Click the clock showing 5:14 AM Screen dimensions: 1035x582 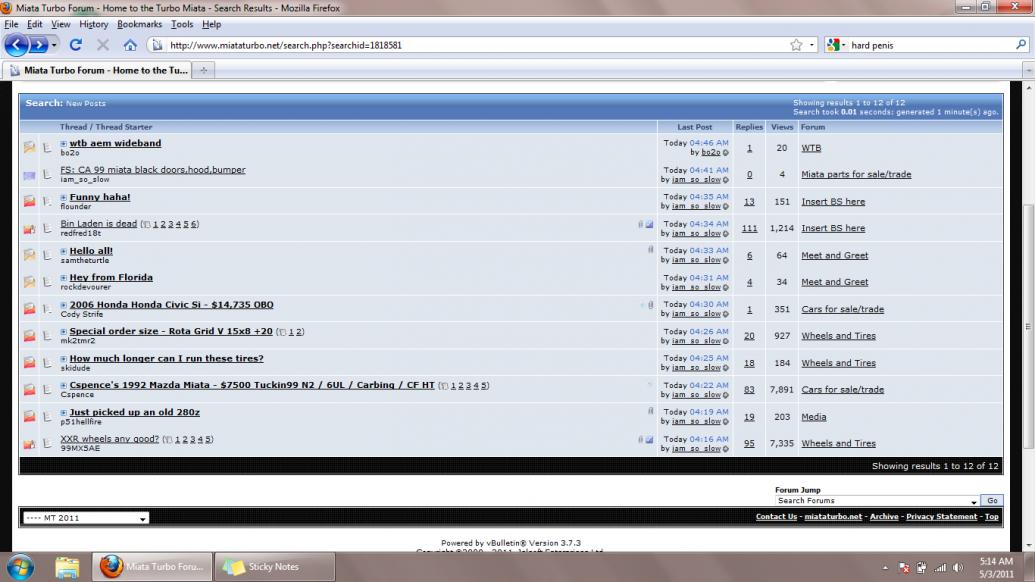click(995, 562)
